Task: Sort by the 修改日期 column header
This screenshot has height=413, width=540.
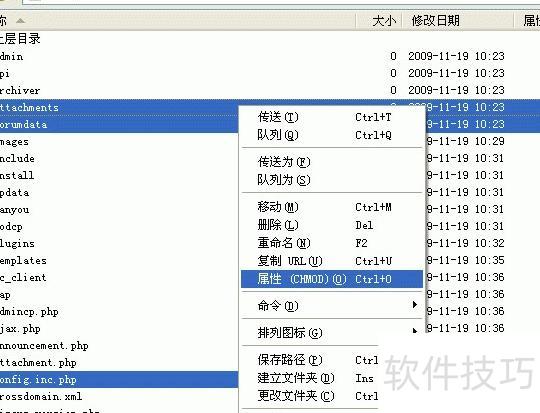Action: pyautogui.click(x=458, y=21)
